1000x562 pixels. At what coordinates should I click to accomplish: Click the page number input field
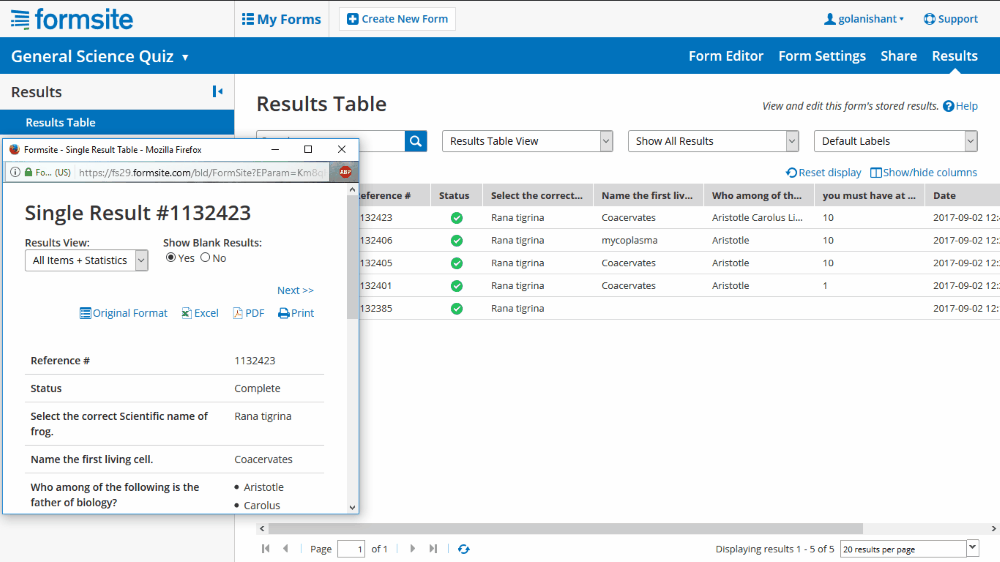click(351, 549)
